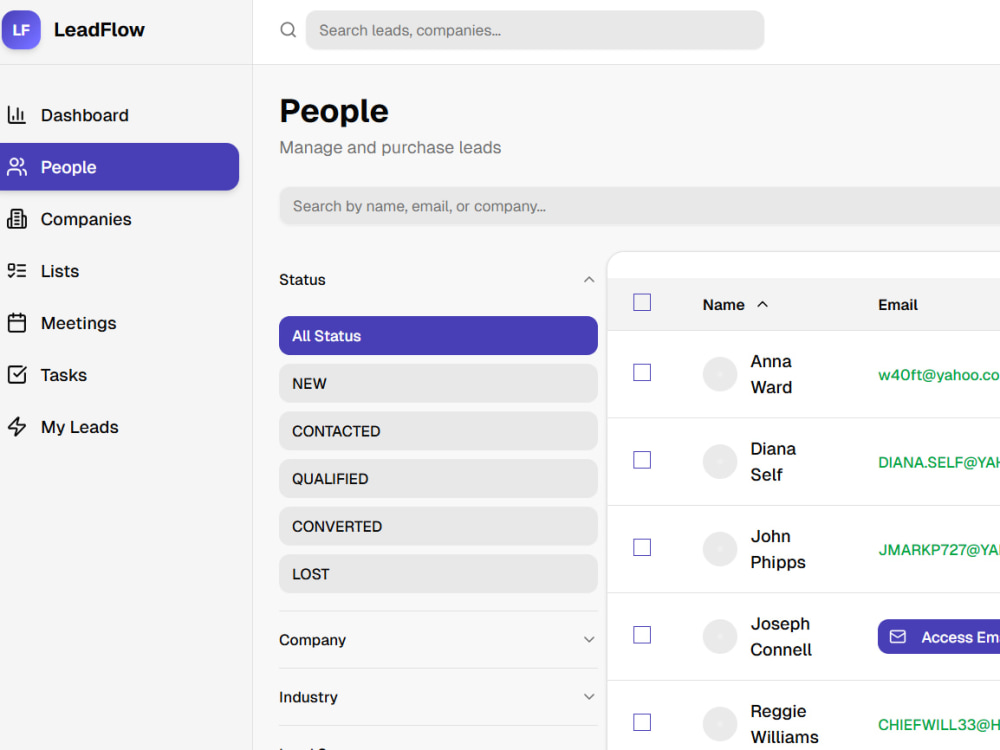Open Meetings in the sidebar
Image resolution: width=1000 pixels, height=750 pixels.
[x=119, y=323]
